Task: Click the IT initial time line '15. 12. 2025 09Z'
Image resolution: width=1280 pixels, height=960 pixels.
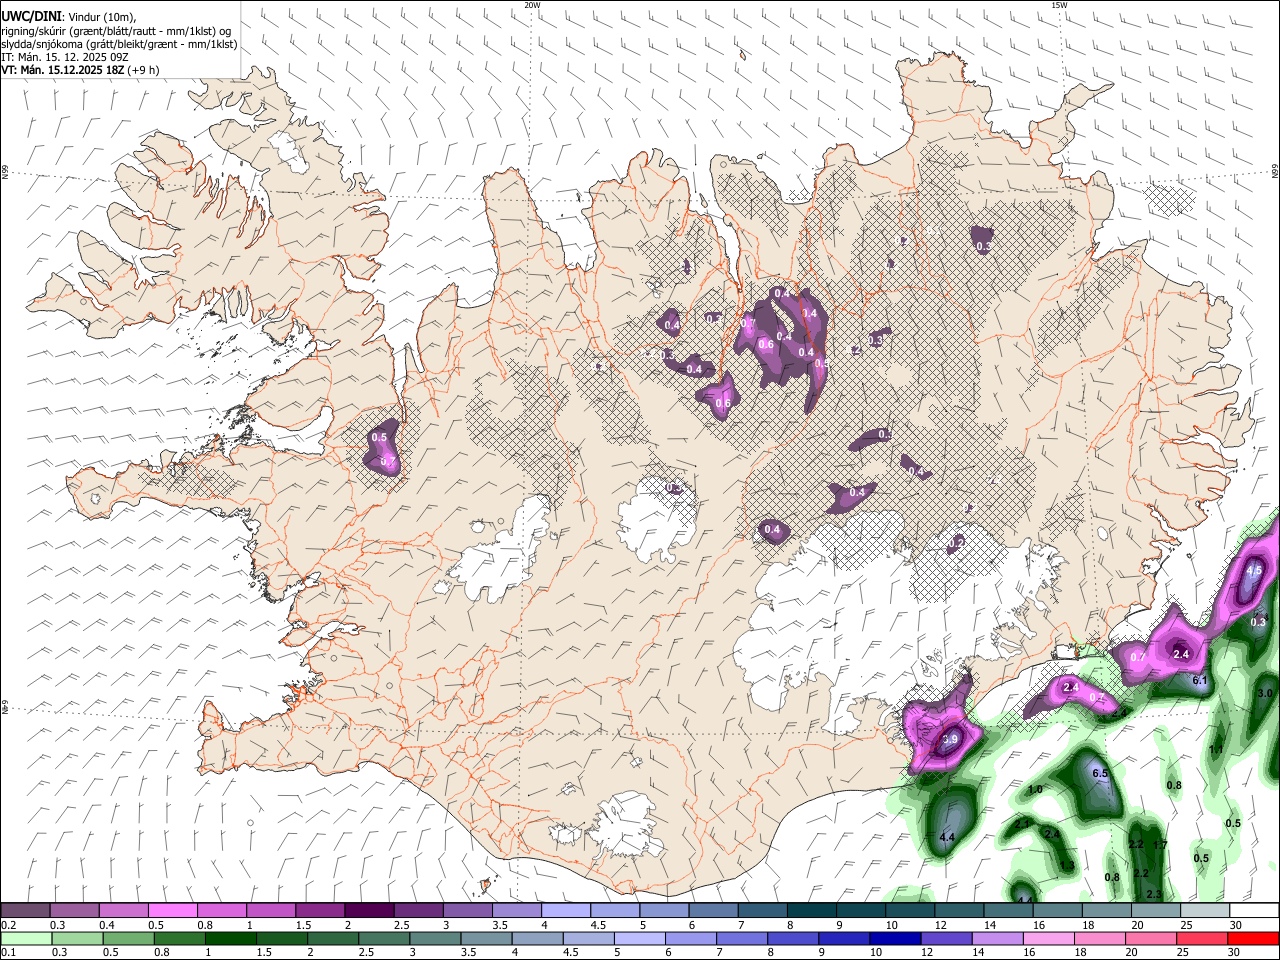Action: [88, 57]
